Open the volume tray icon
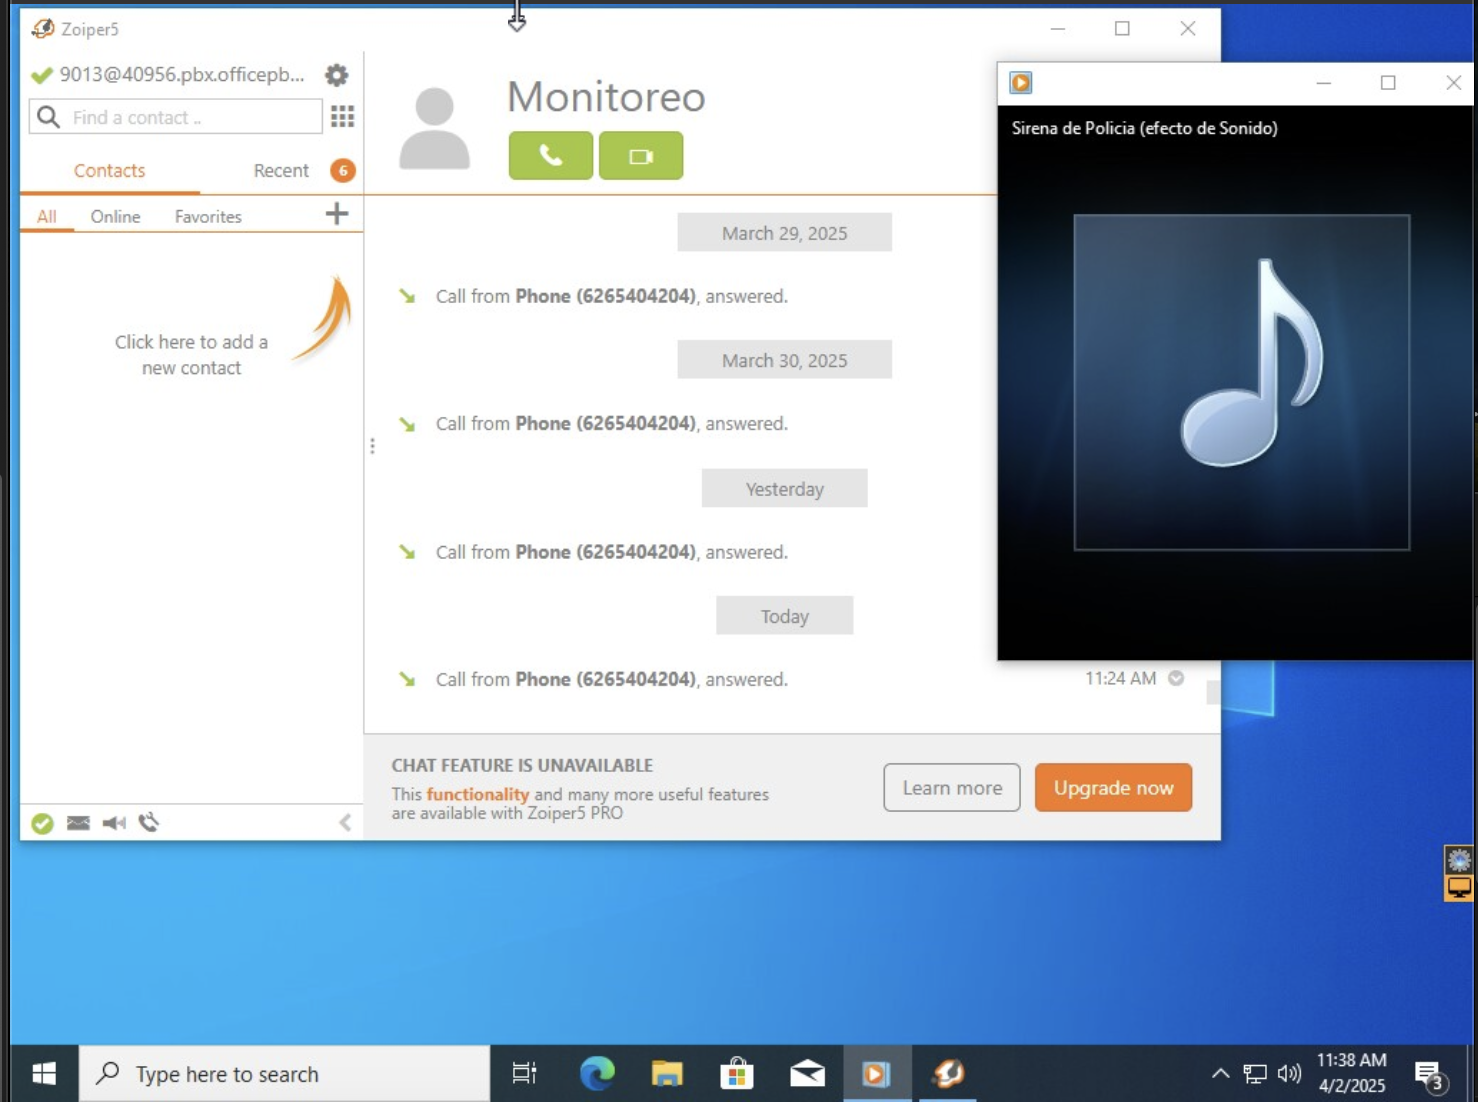The image size is (1478, 1102). (x=1289, y=1074)
